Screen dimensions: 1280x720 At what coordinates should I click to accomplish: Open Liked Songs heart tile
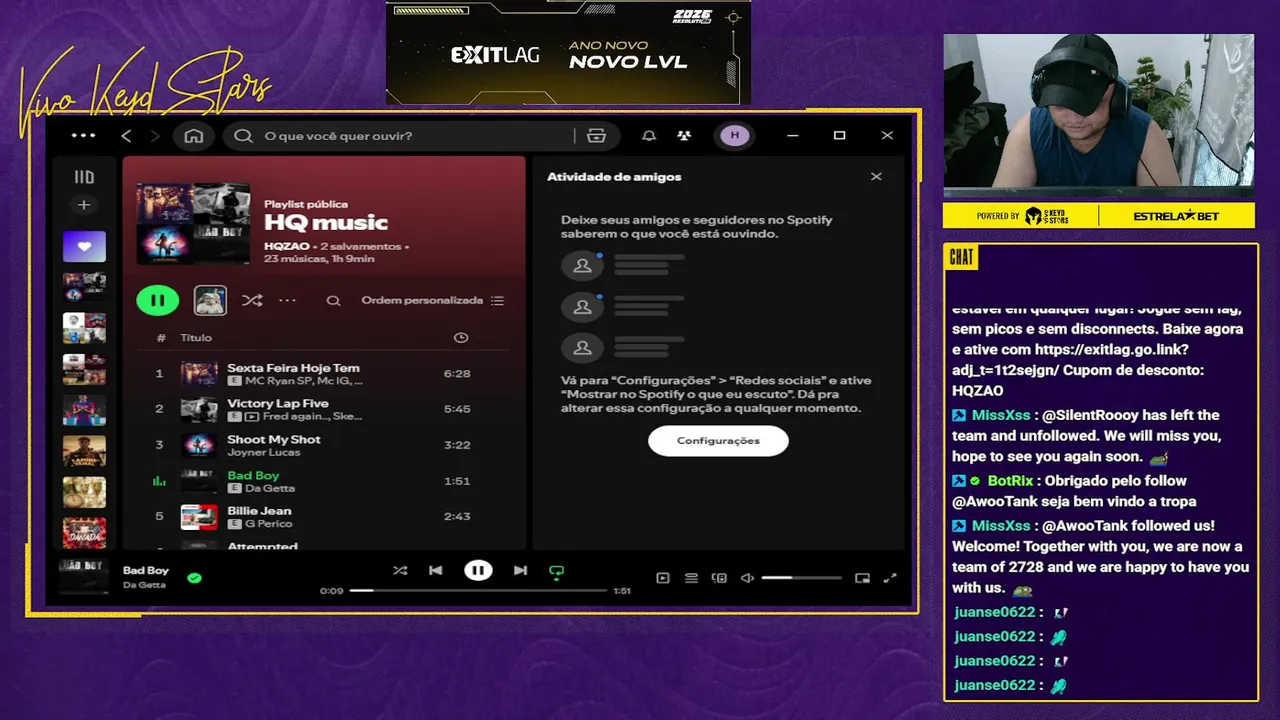pos(84,246)
